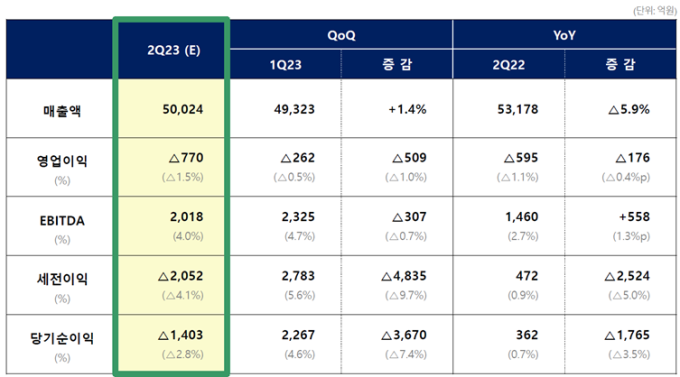Image resolution: width=680 pixels, height=377 pixels.
Task: Select the 당기순이익 row label
Action: (62, 338)
